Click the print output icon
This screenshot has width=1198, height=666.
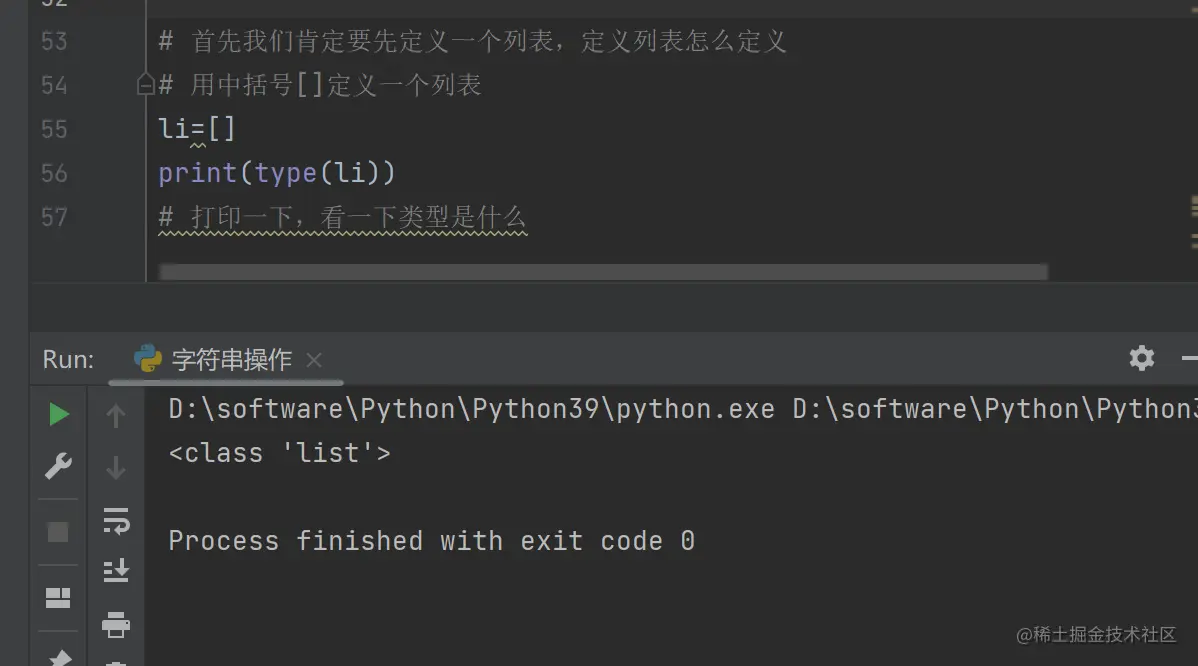coord(116,625)
